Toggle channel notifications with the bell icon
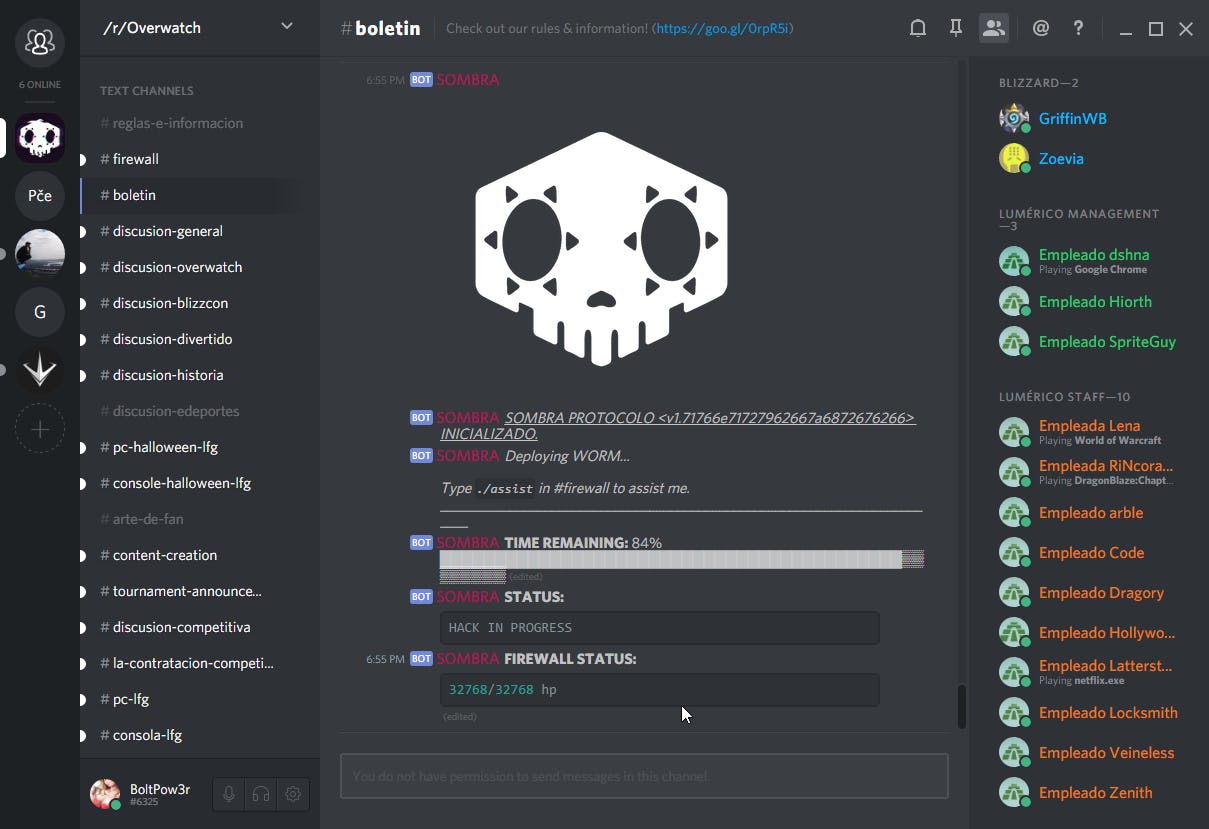The height and width of the screenshot is (829, 1209). [x=917, y=27]
